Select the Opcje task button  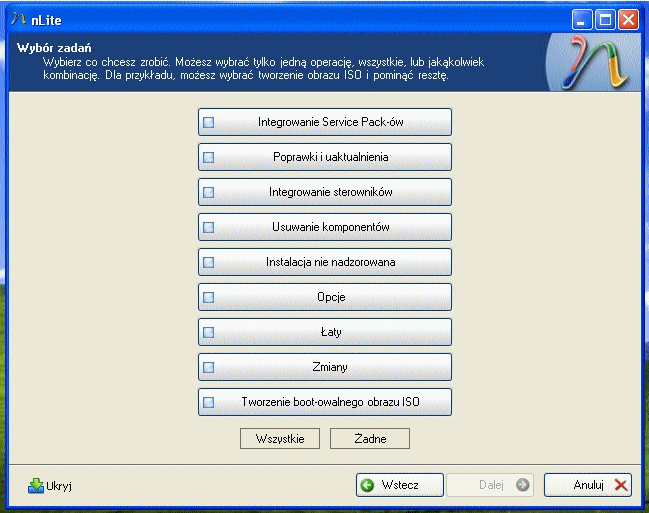(324, 297)
